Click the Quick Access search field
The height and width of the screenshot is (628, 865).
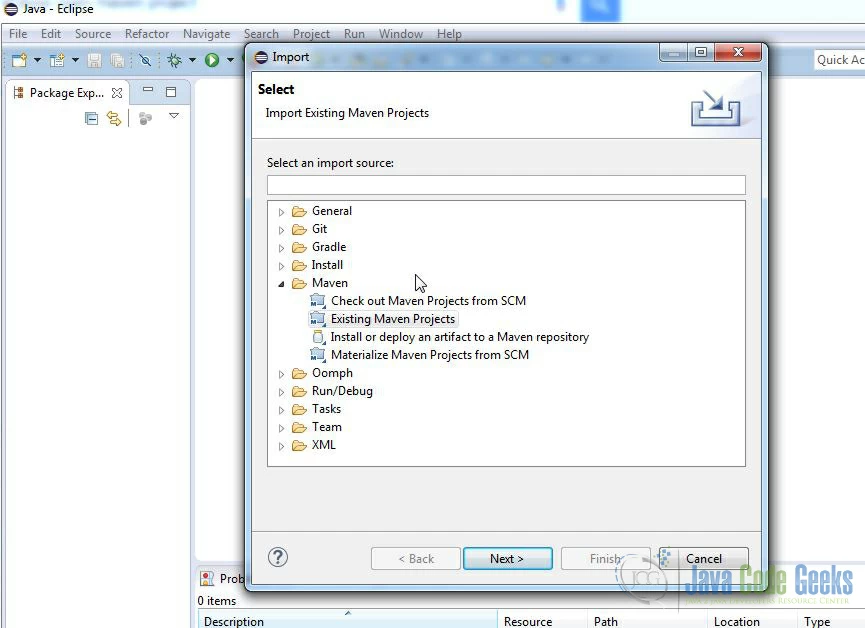[x=839, y=60]
